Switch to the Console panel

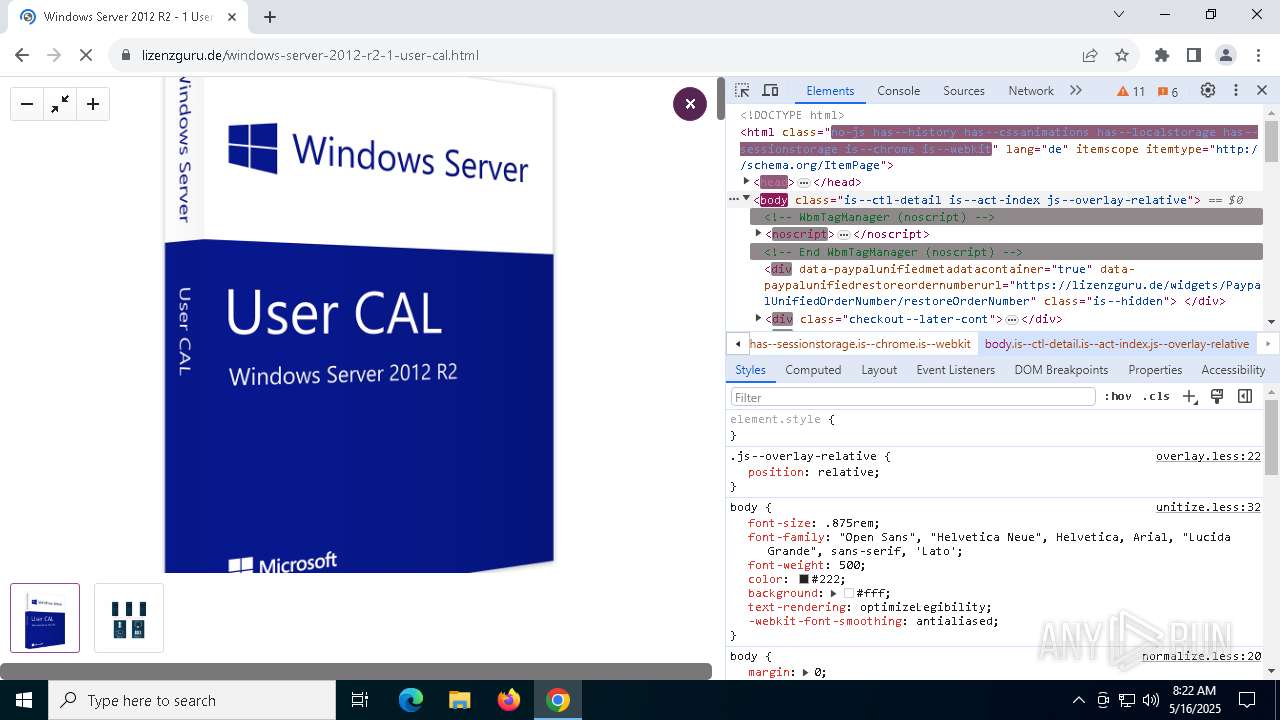pyautogui.click(x=898, y=90)
